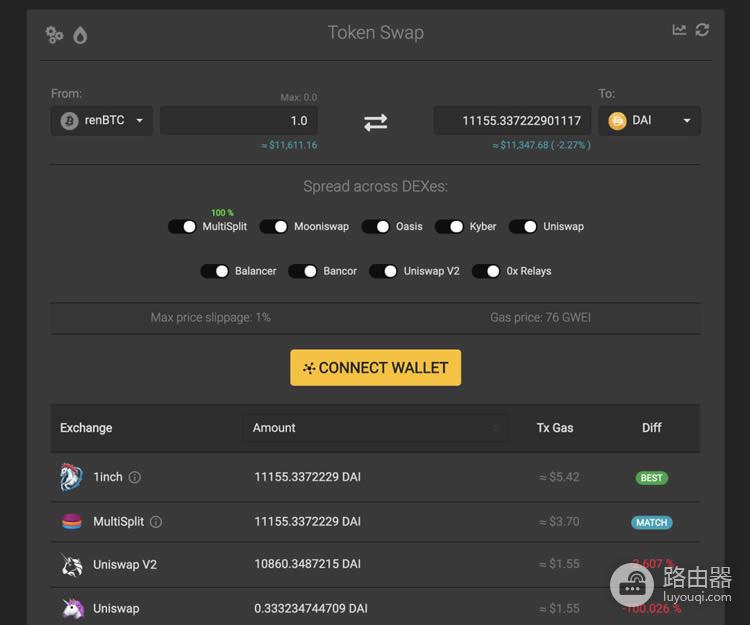The height and width of the screenshot is (625, 750).
Task: Show info for the 1inch exchange
Action: tap(135, 477)
